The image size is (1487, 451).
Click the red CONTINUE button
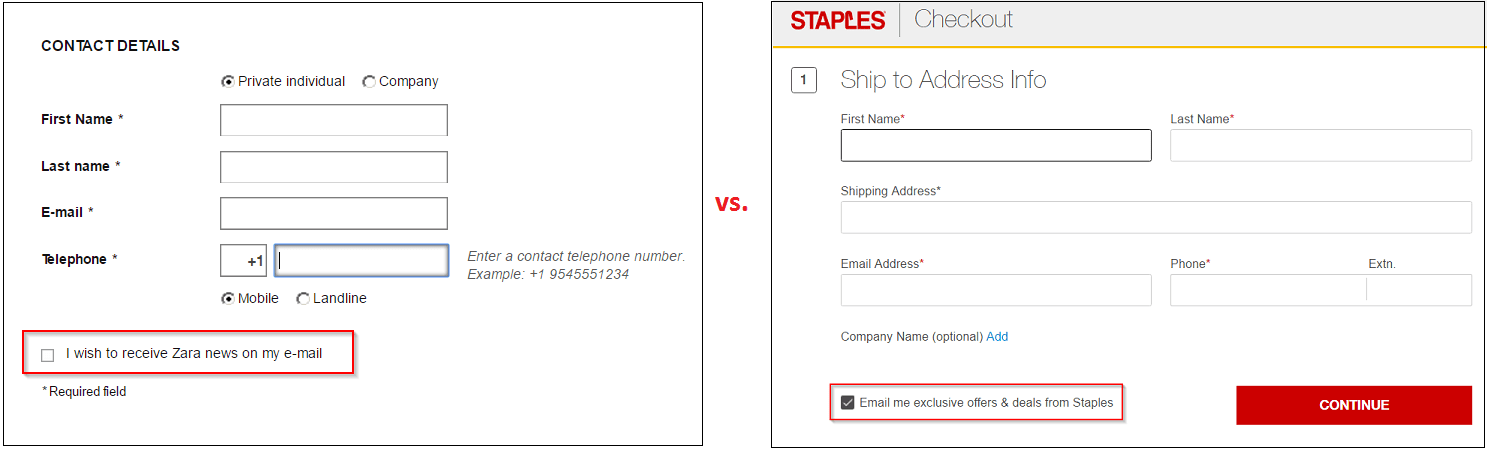pyautogui.click(x=1354, y=405)
